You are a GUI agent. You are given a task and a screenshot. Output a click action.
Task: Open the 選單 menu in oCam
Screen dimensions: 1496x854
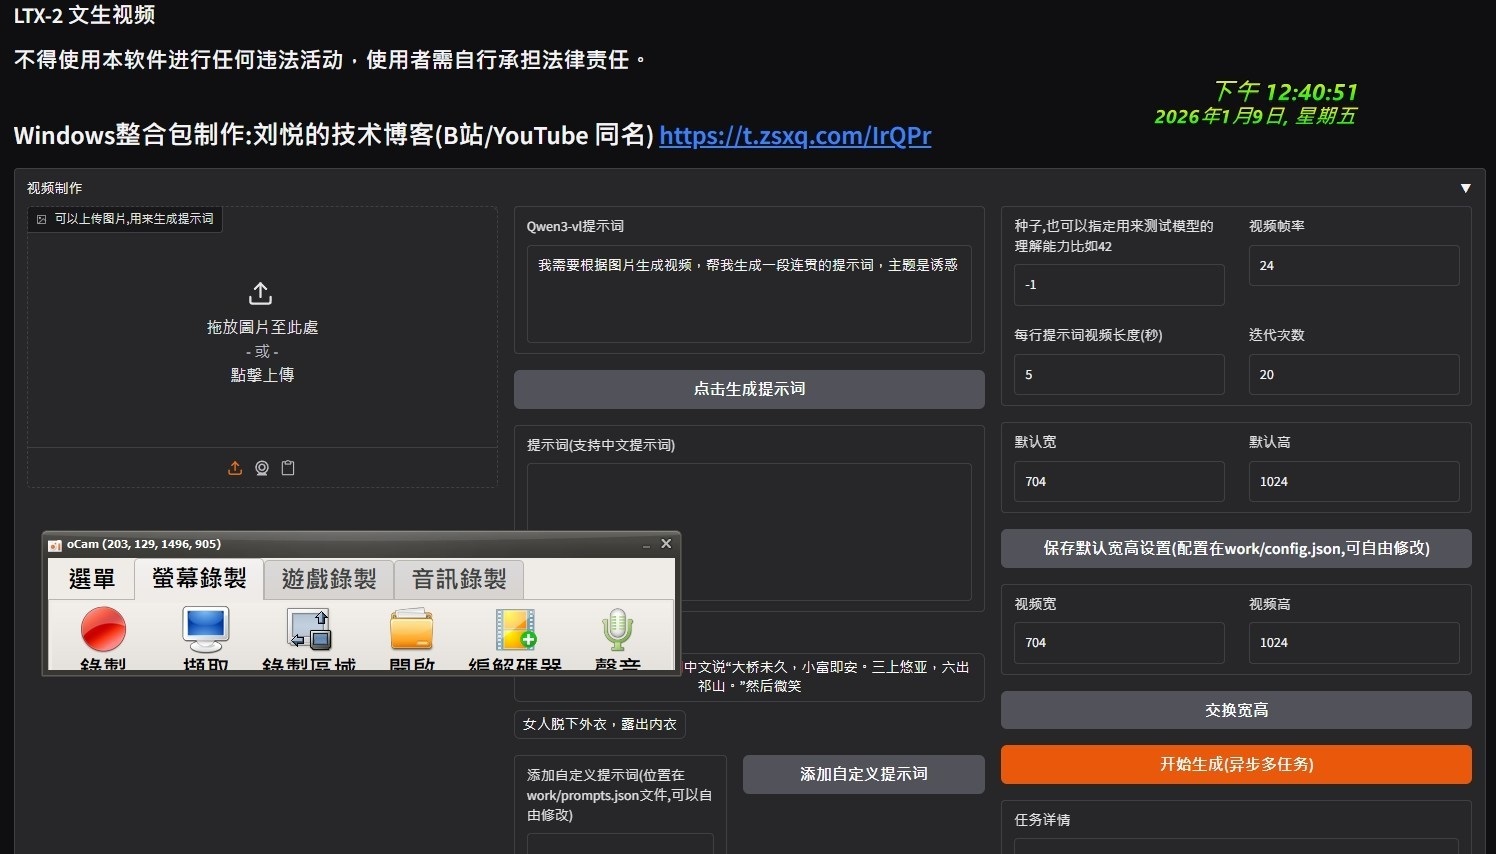92,579
